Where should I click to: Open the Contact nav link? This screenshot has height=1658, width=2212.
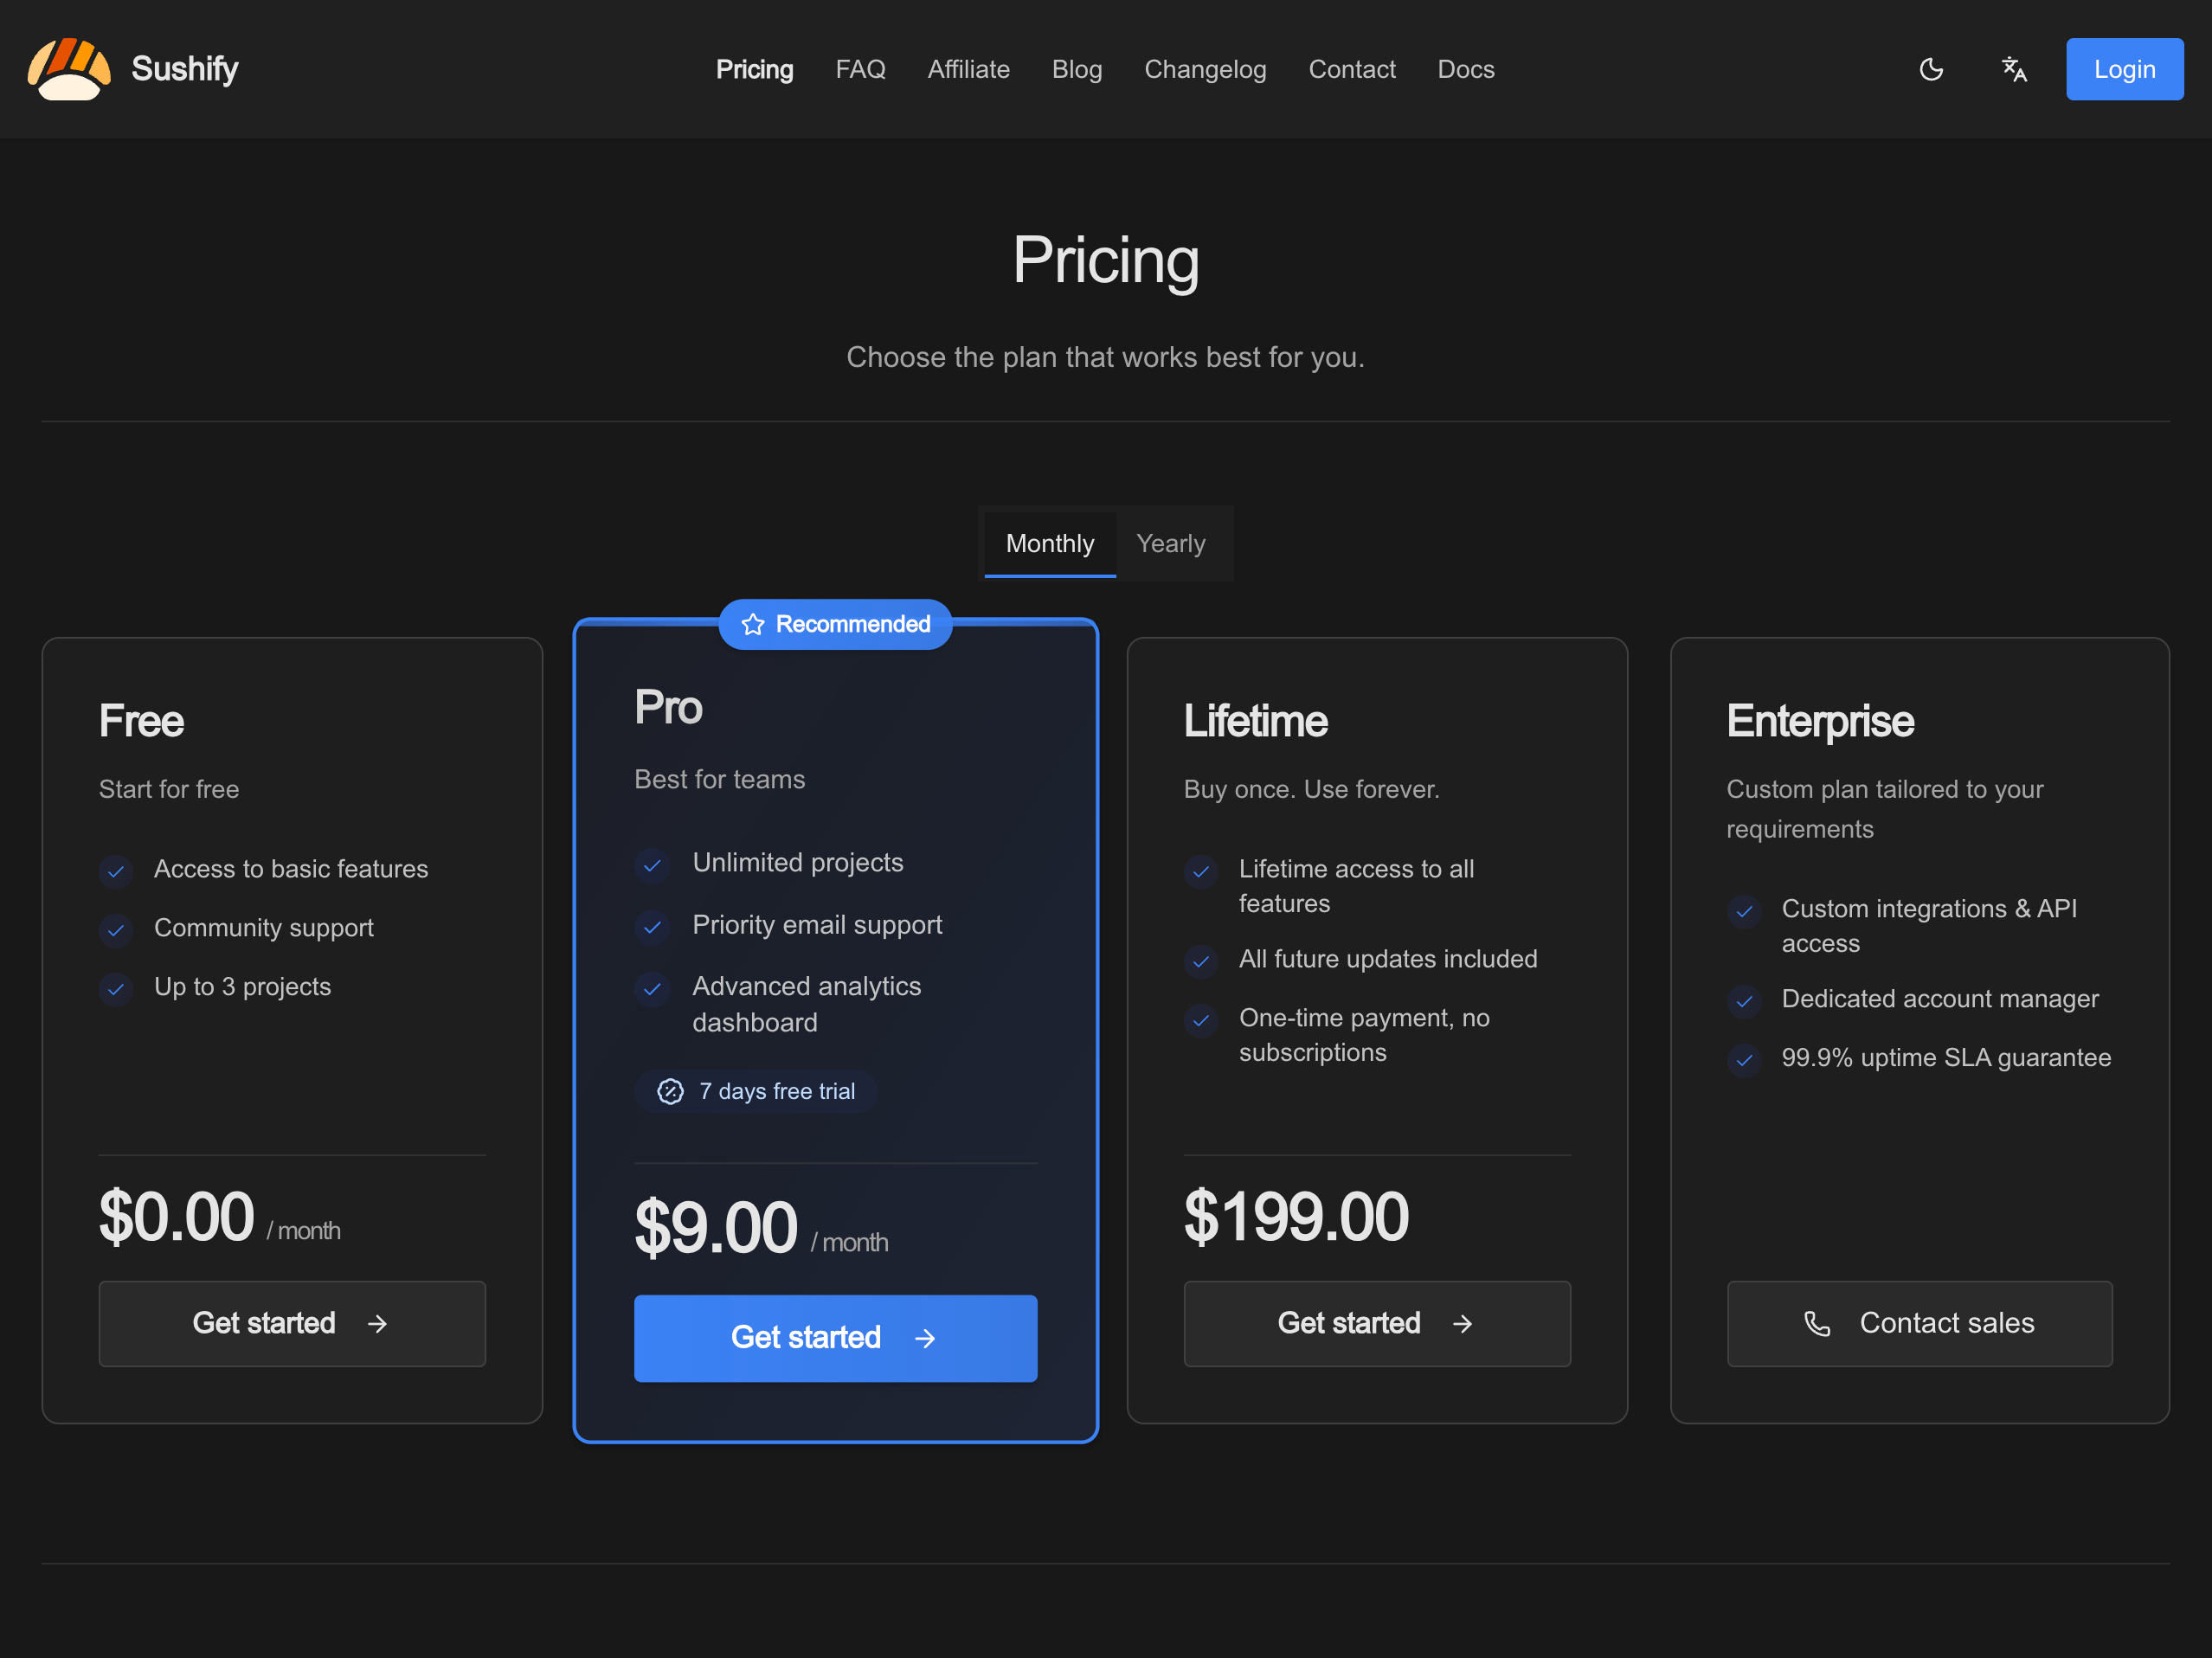tap(1352, 69)
